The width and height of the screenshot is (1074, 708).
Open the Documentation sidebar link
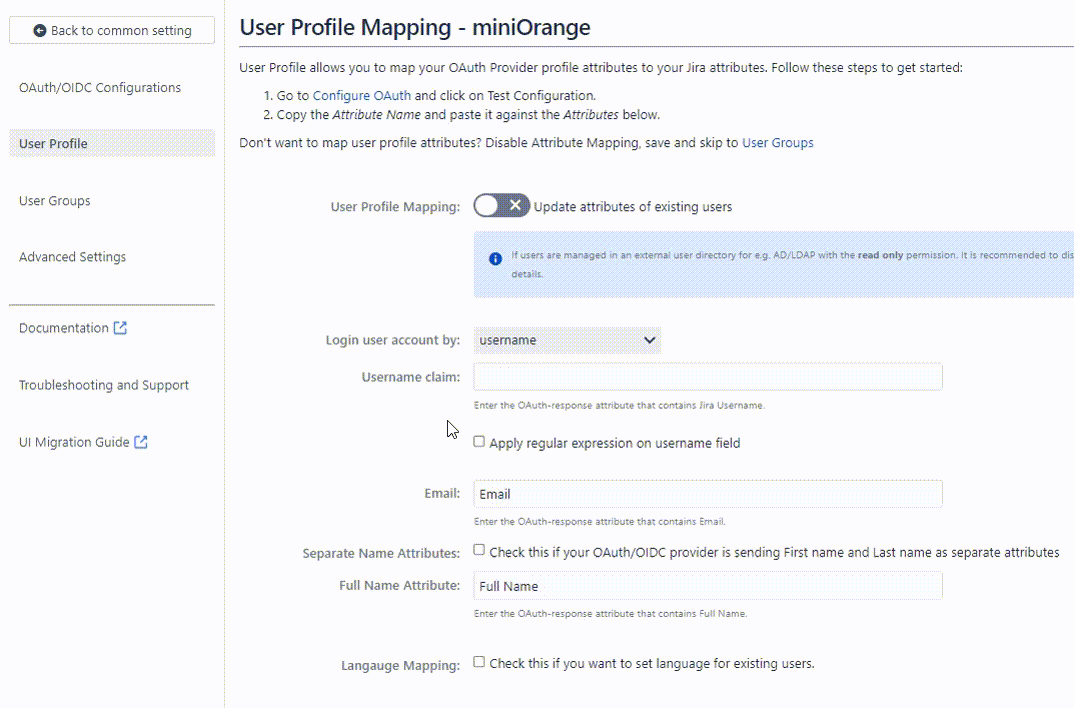tap(64, 328)
